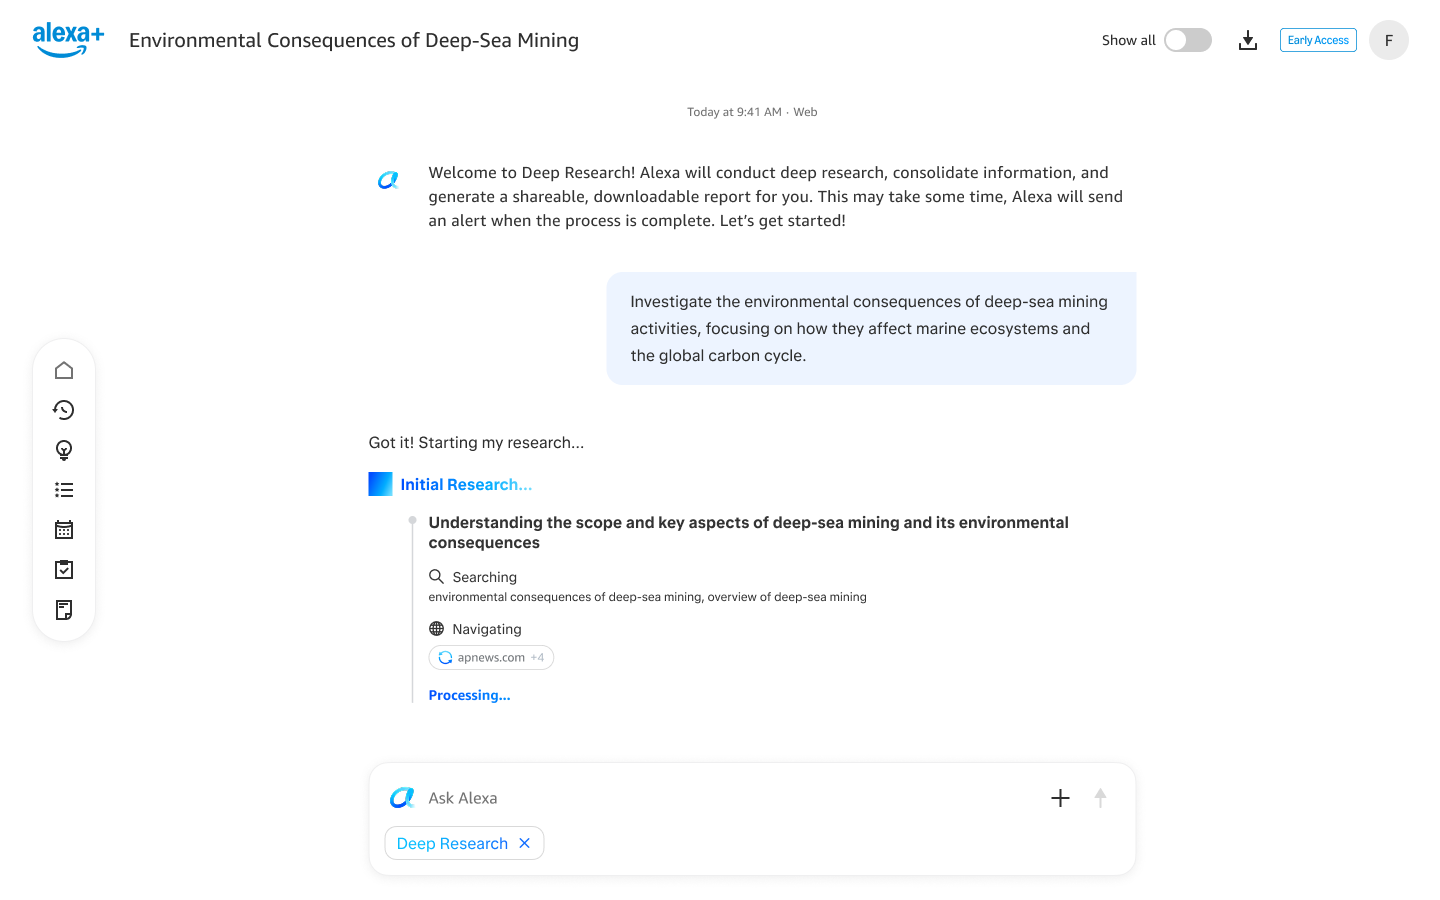Screen dimensions: 1440x900
Task: Open the user profile avatar F
Action: coord(1389,40)
